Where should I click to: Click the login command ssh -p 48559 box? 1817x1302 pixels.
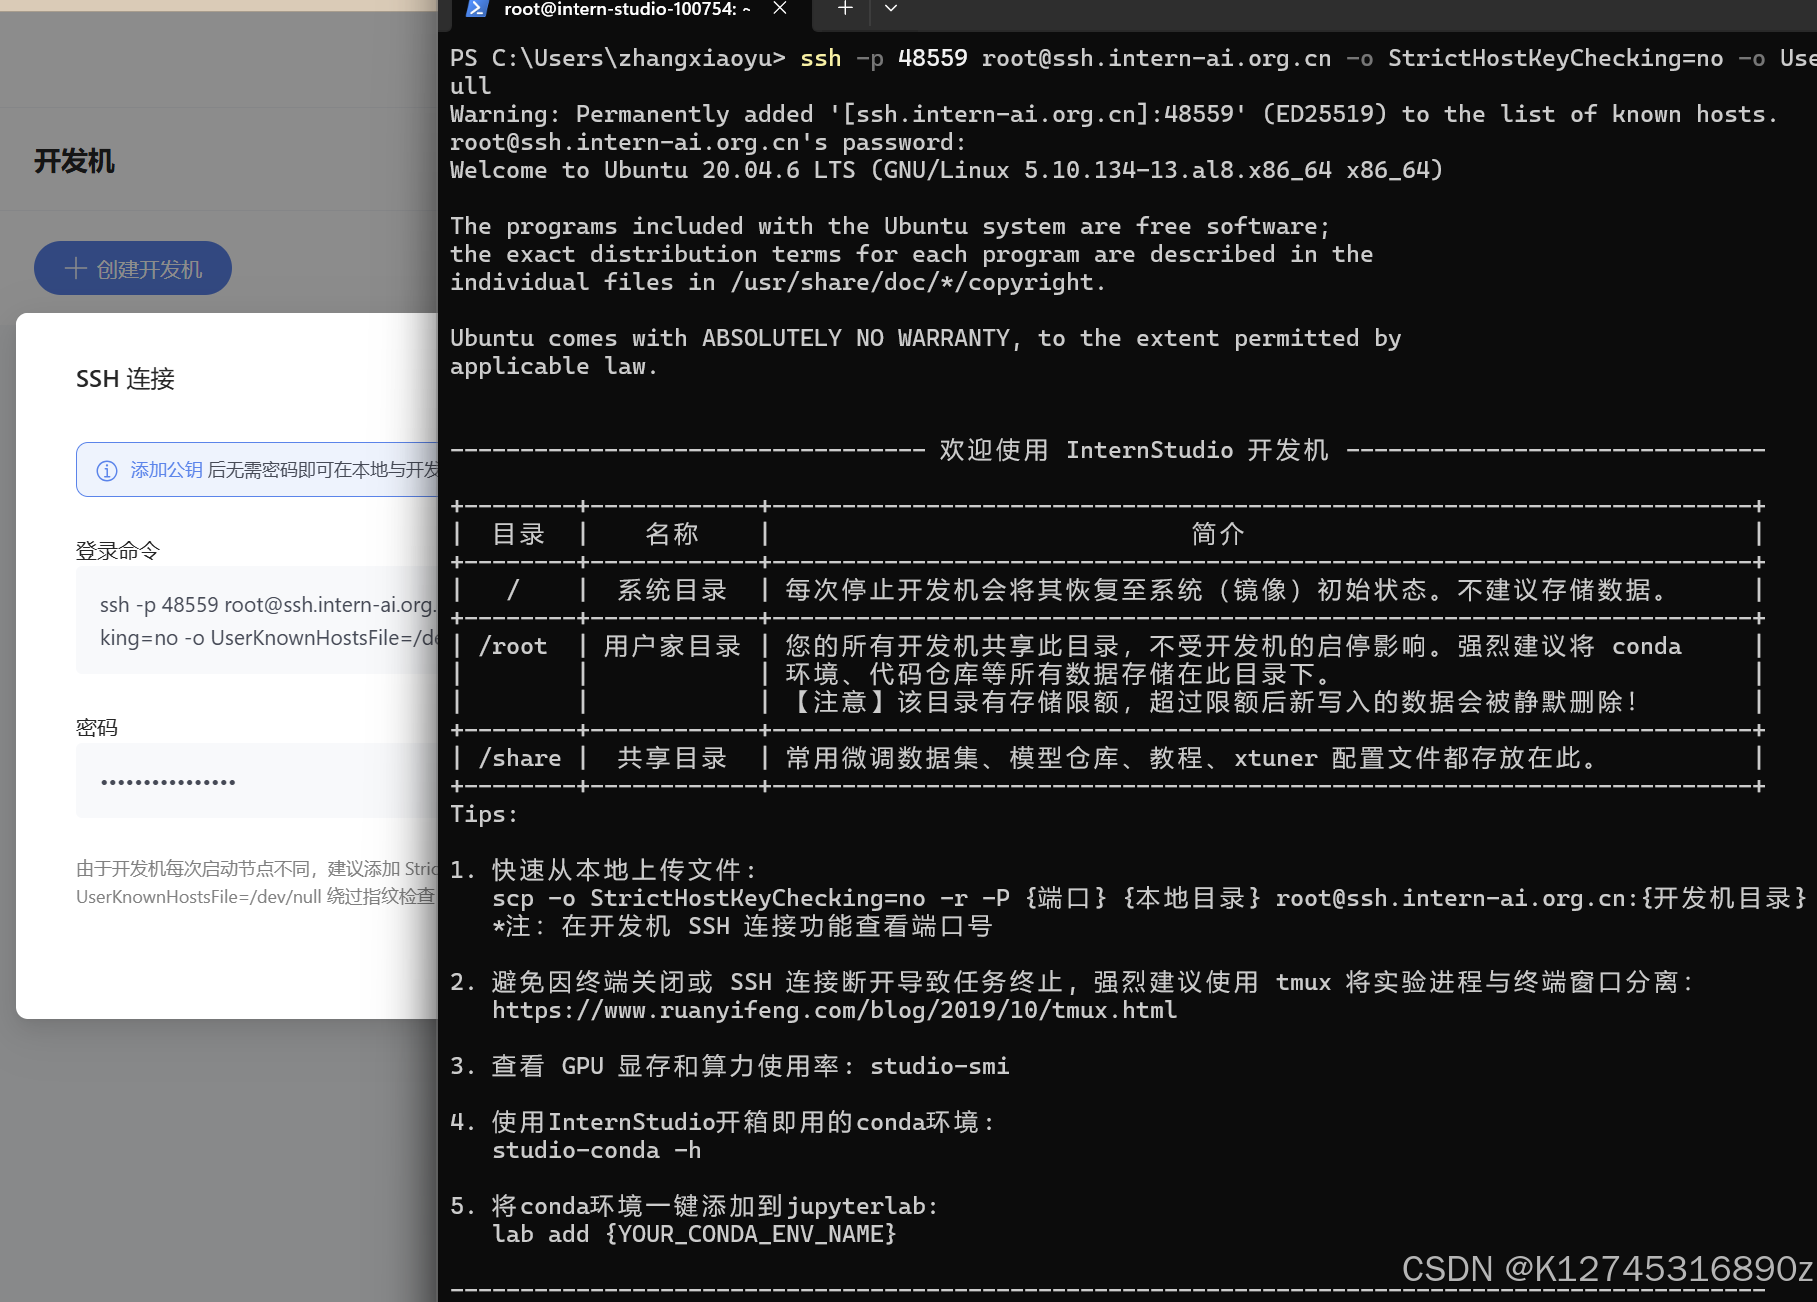(x=257, y=620)
